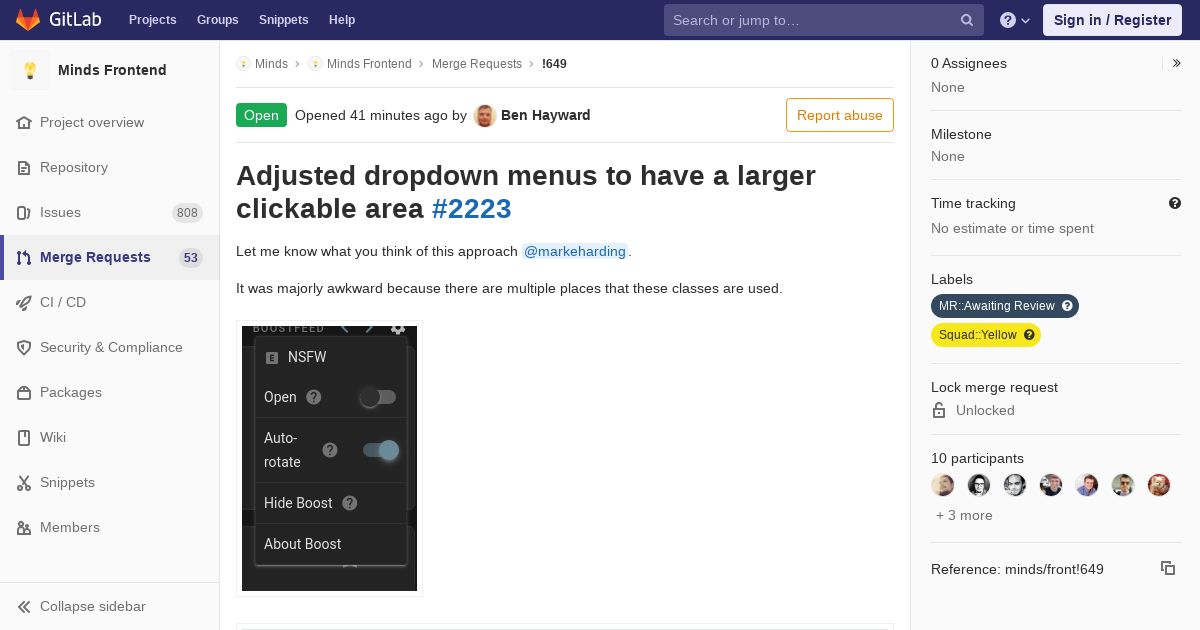Open Groups menu in top bar
The width and height of the screenshot is (1200, 630).
(x=217, y=20)
